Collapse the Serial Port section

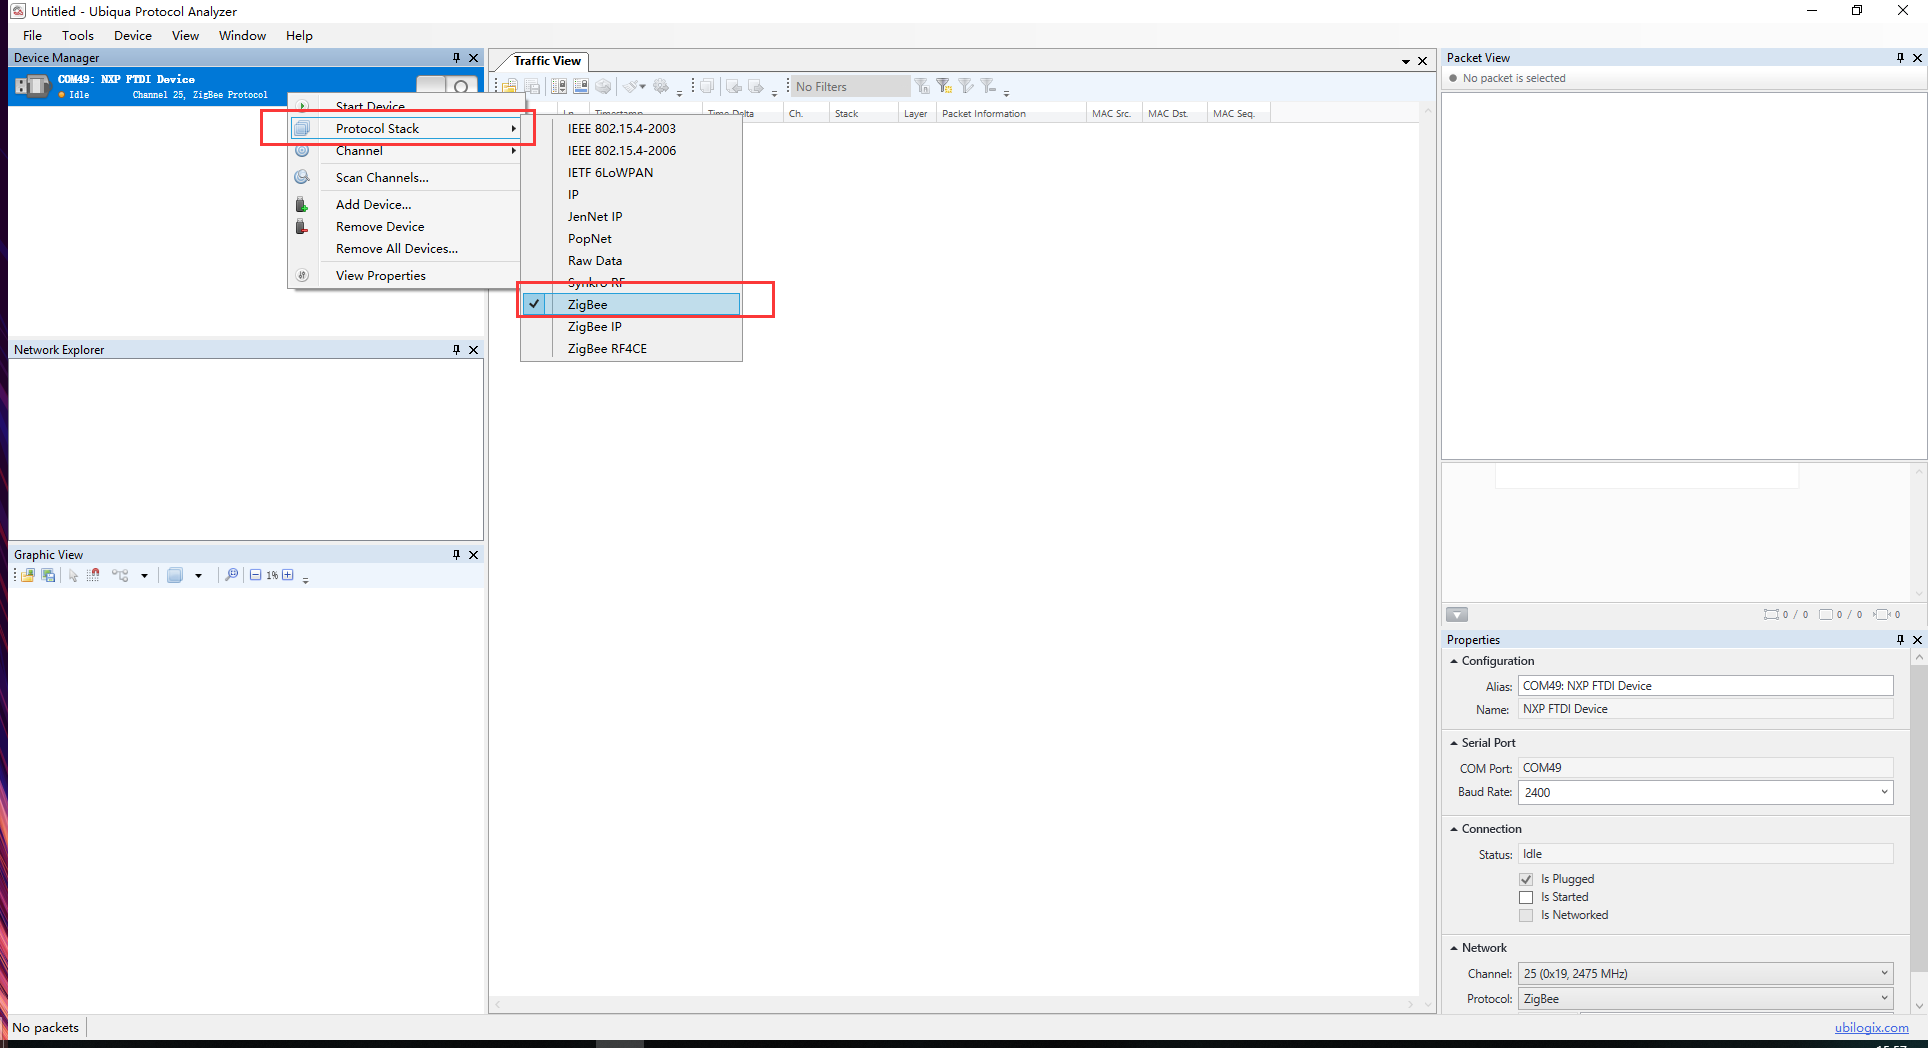click(x=1454, y=743)
